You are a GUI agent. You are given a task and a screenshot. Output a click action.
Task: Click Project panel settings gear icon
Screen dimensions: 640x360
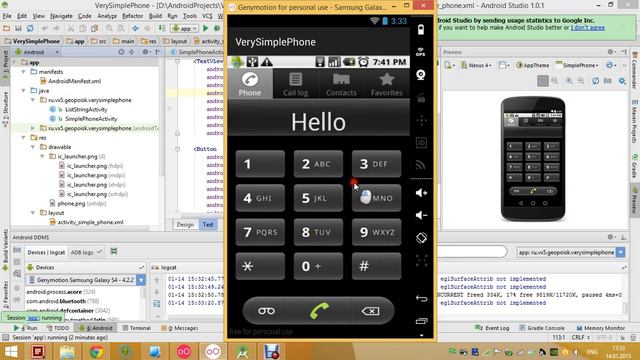[x=145, y=52]
